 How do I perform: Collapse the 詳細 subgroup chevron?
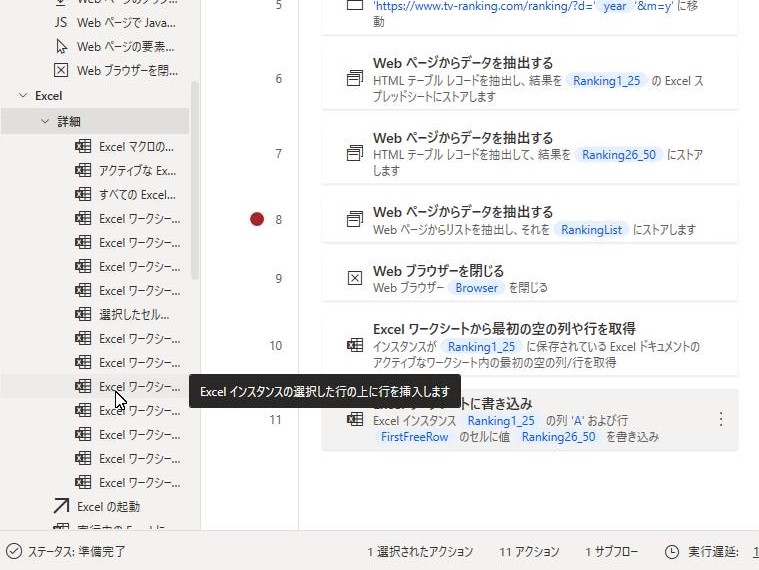(45, 121)
